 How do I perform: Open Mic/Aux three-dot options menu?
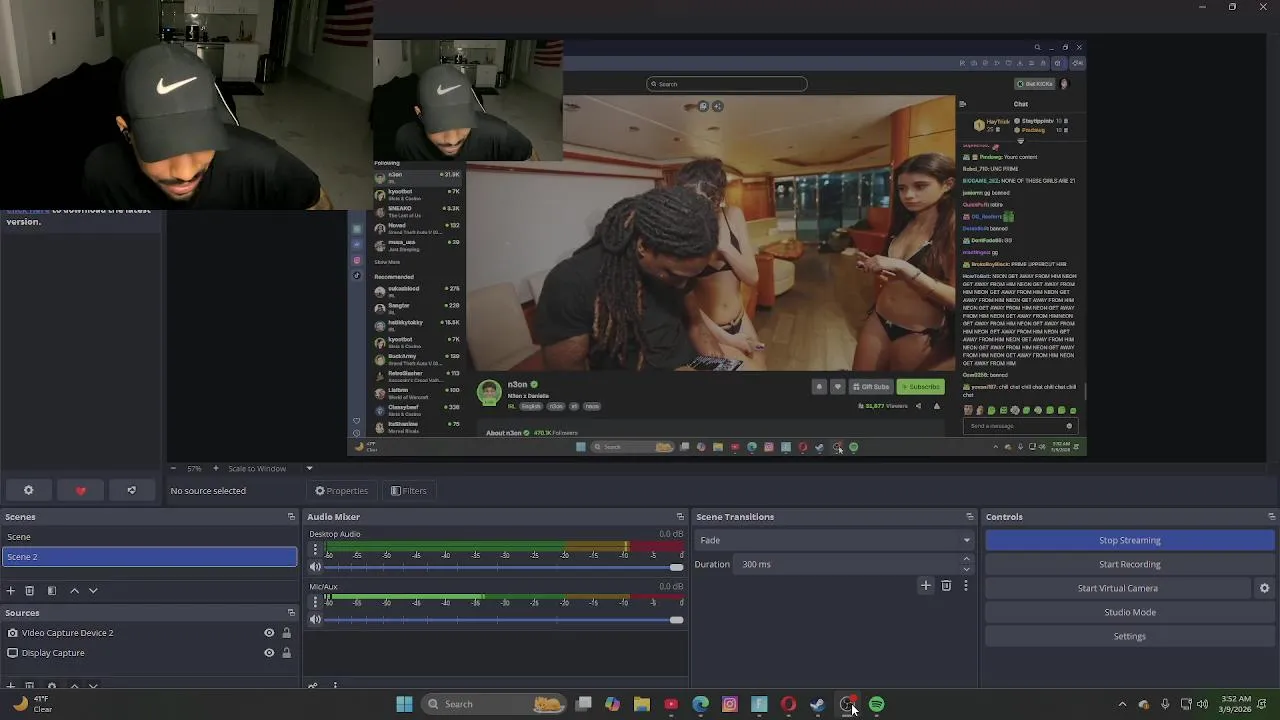(315, 601)
